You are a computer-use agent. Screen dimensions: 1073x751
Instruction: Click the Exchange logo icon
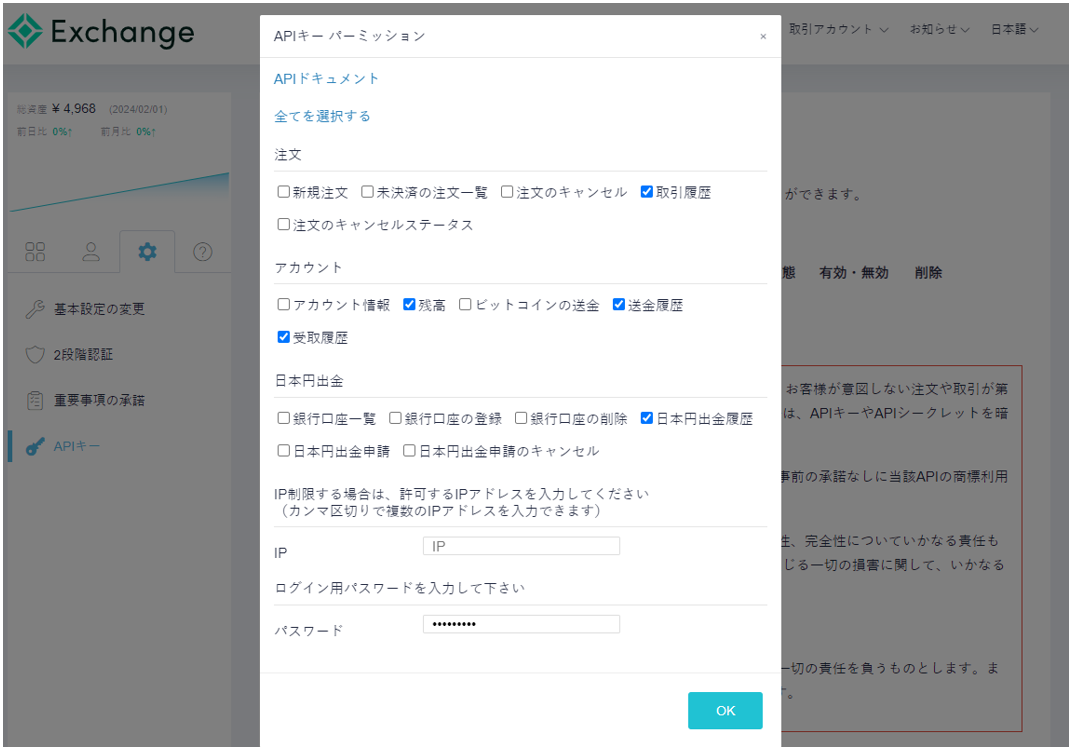tap(25, 32)
